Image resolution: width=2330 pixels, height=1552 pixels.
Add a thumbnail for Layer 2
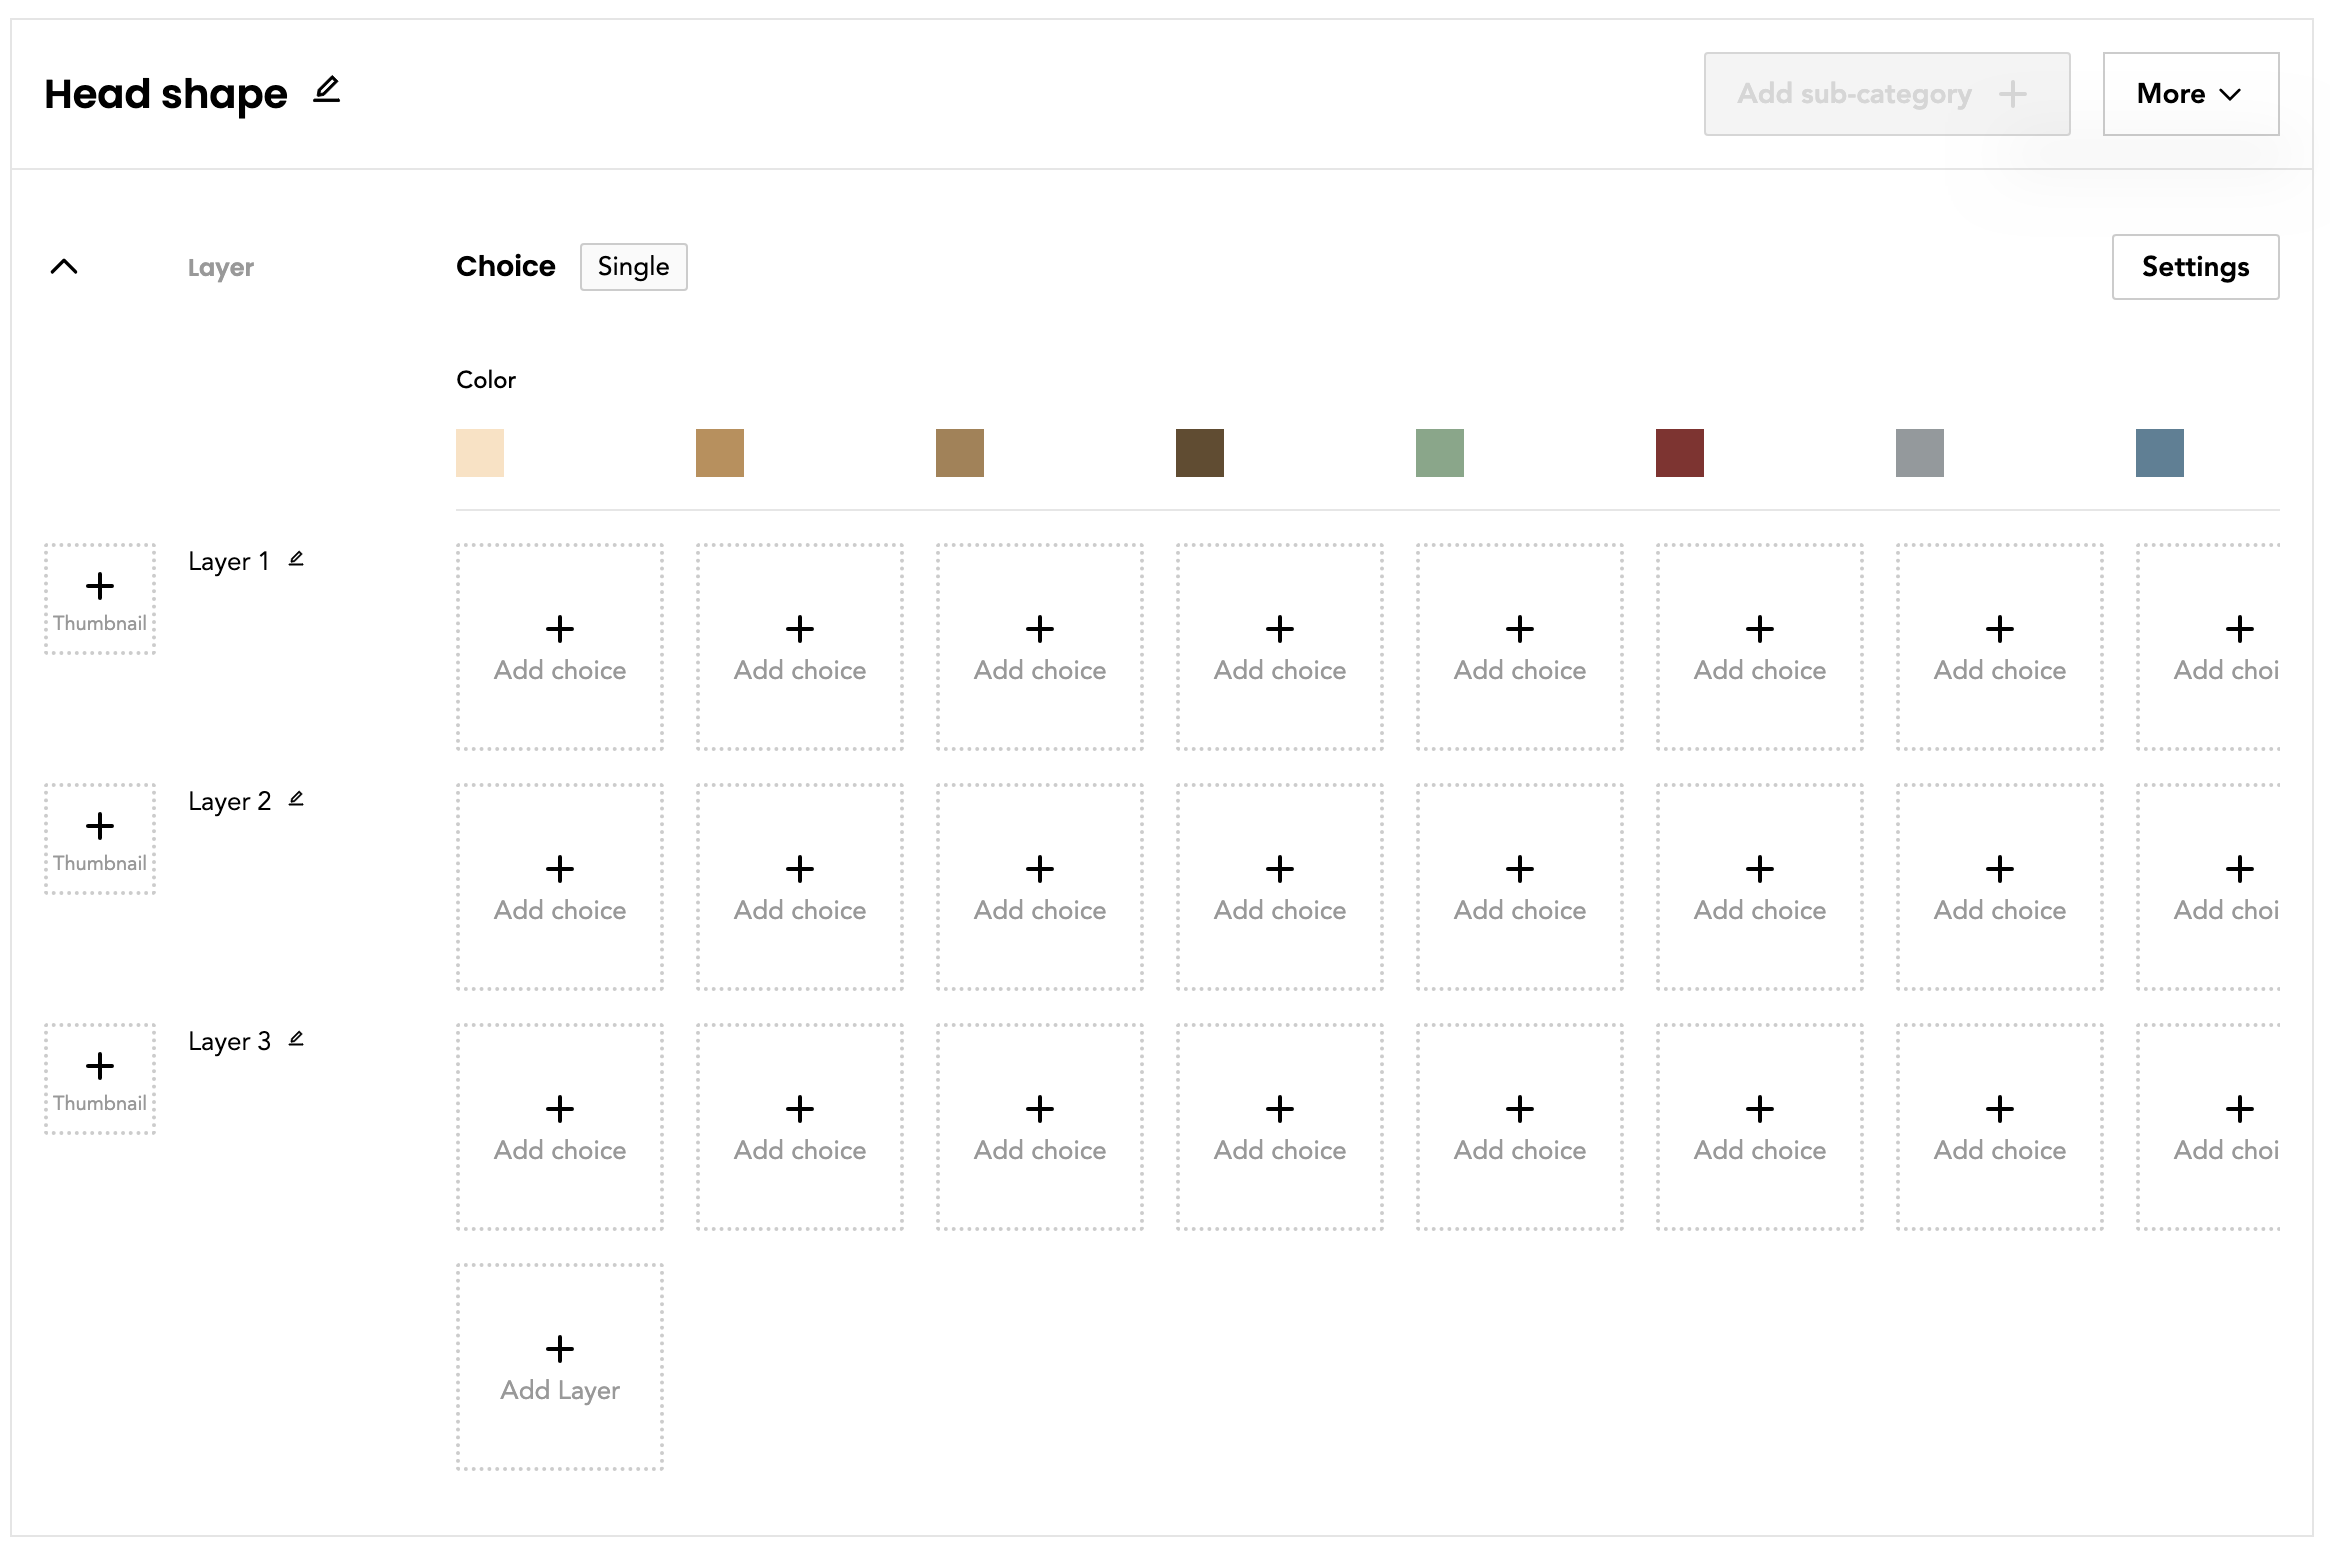[100, 839]
